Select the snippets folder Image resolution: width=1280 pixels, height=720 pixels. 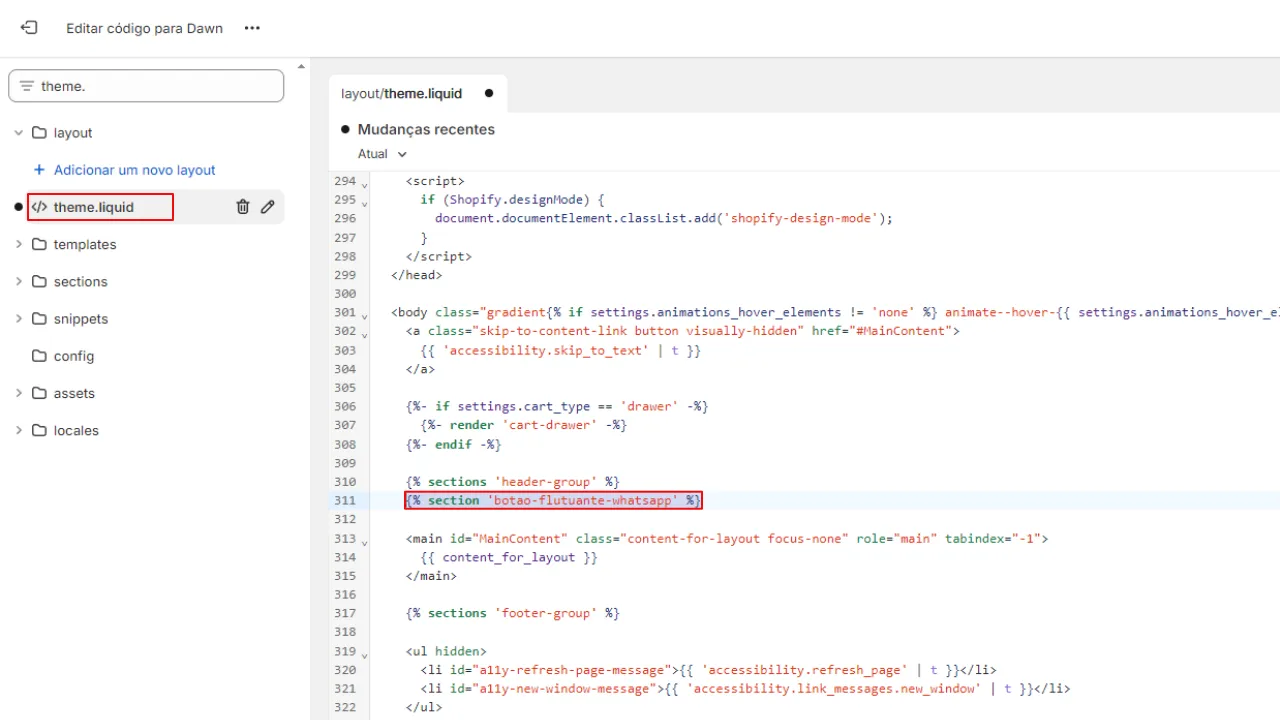(81, 319)
